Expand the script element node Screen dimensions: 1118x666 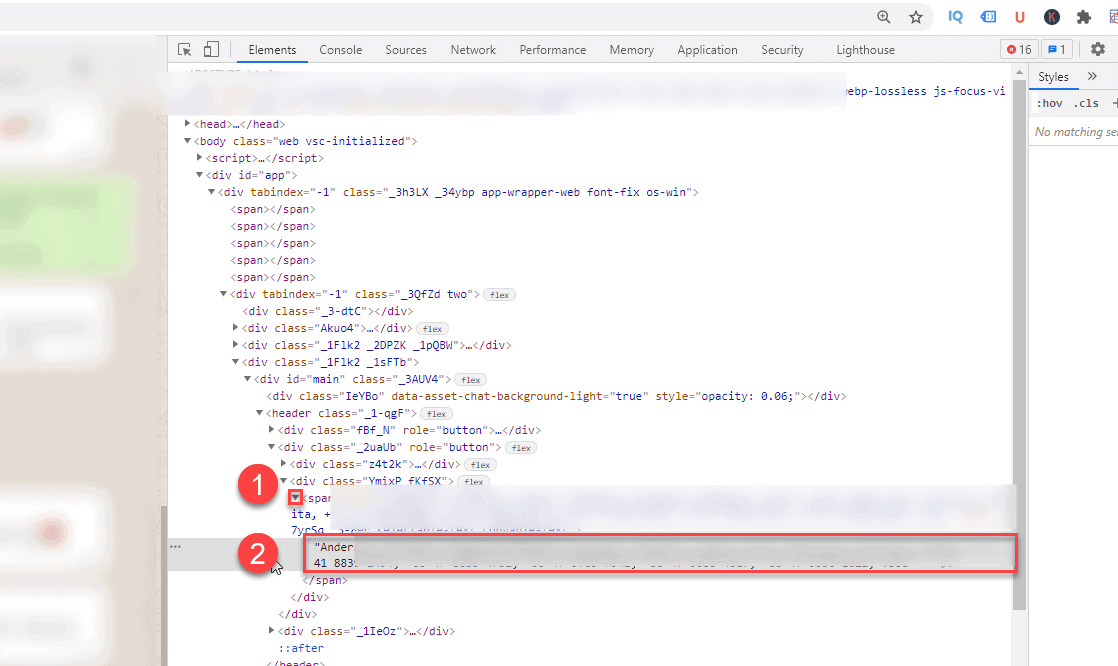(x=200, y=158)
